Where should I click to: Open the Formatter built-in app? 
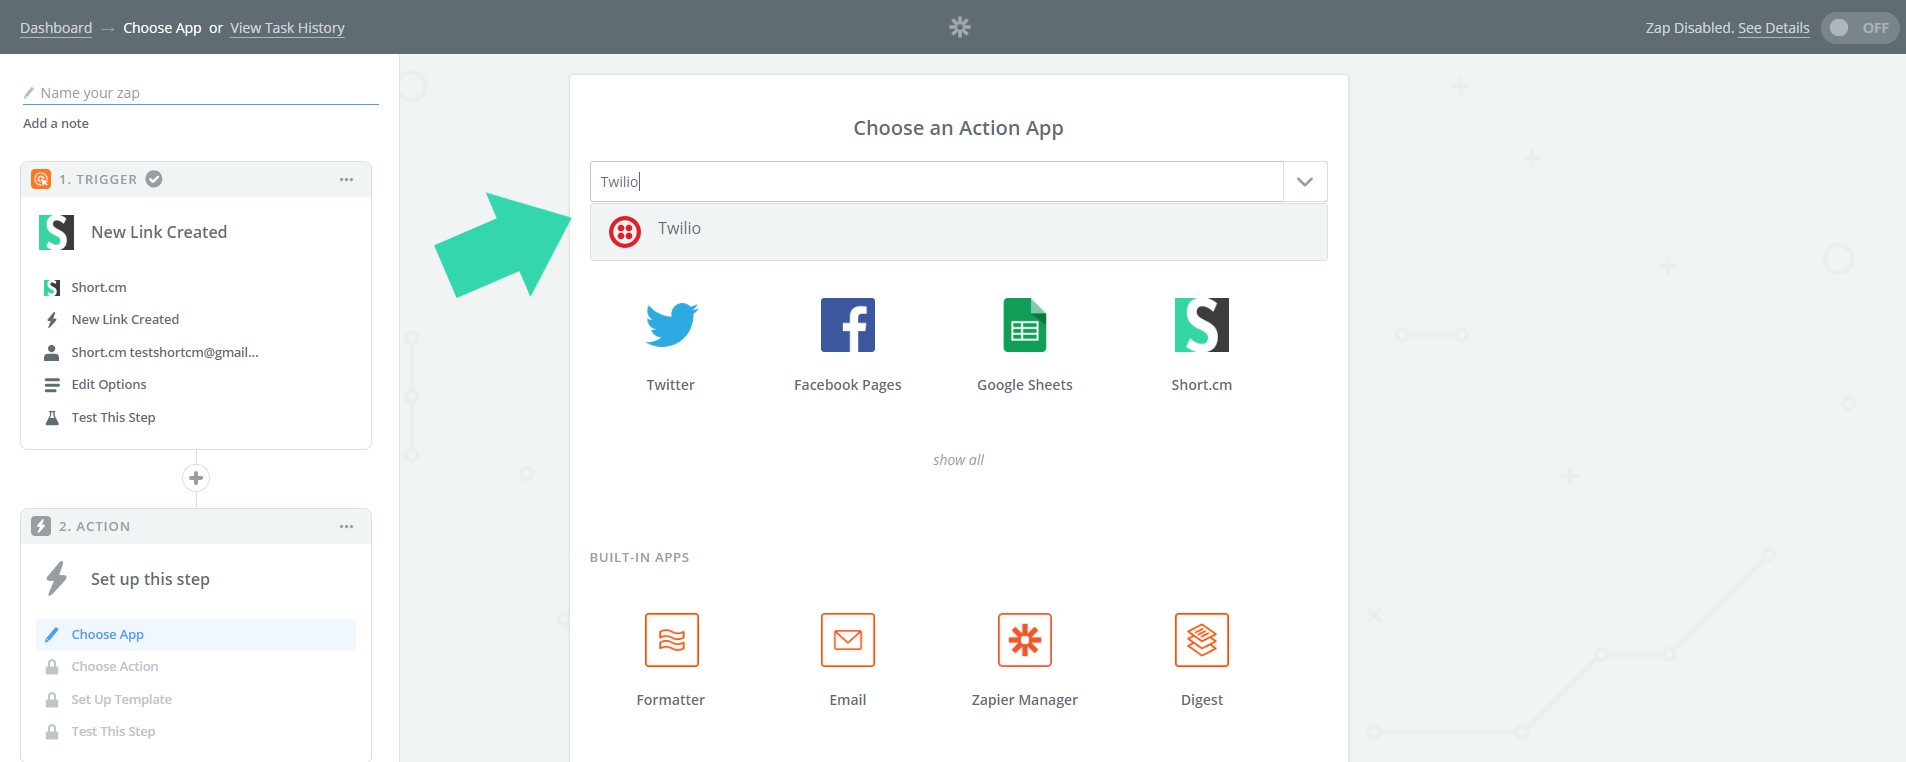(x=671, y=640)
